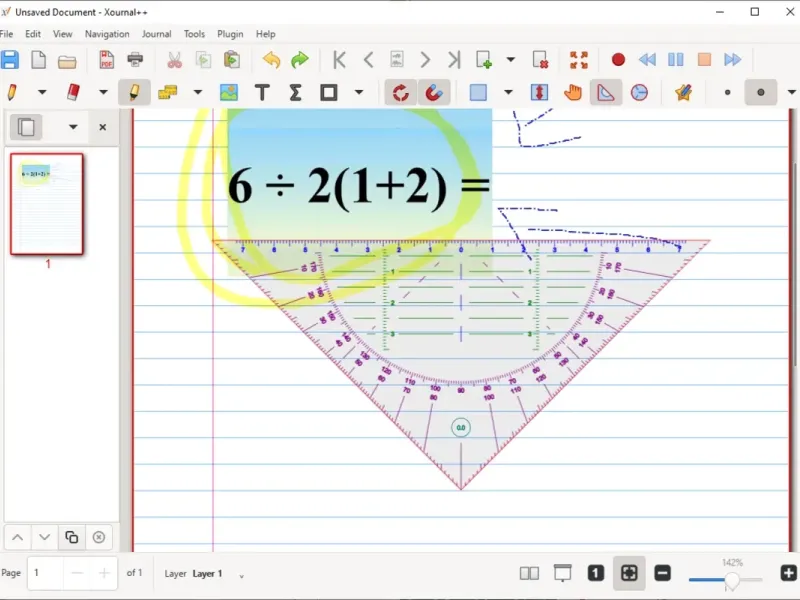Go to the previous page
This screenshot has width=800, height=600.
point(368,60)
